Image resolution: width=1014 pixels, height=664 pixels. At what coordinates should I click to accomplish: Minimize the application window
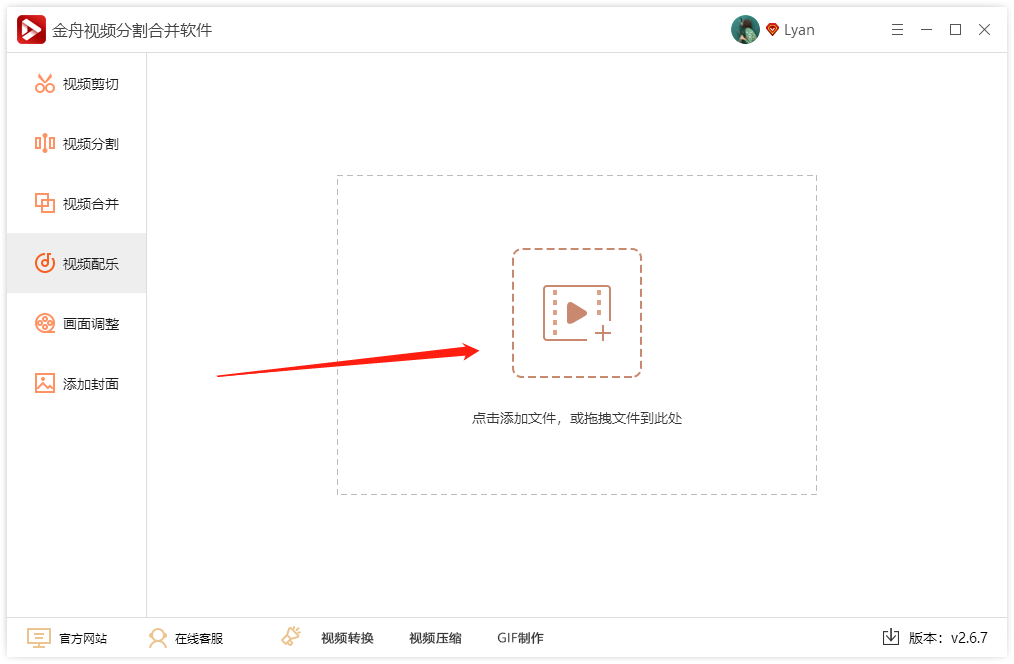pos(926,30)
